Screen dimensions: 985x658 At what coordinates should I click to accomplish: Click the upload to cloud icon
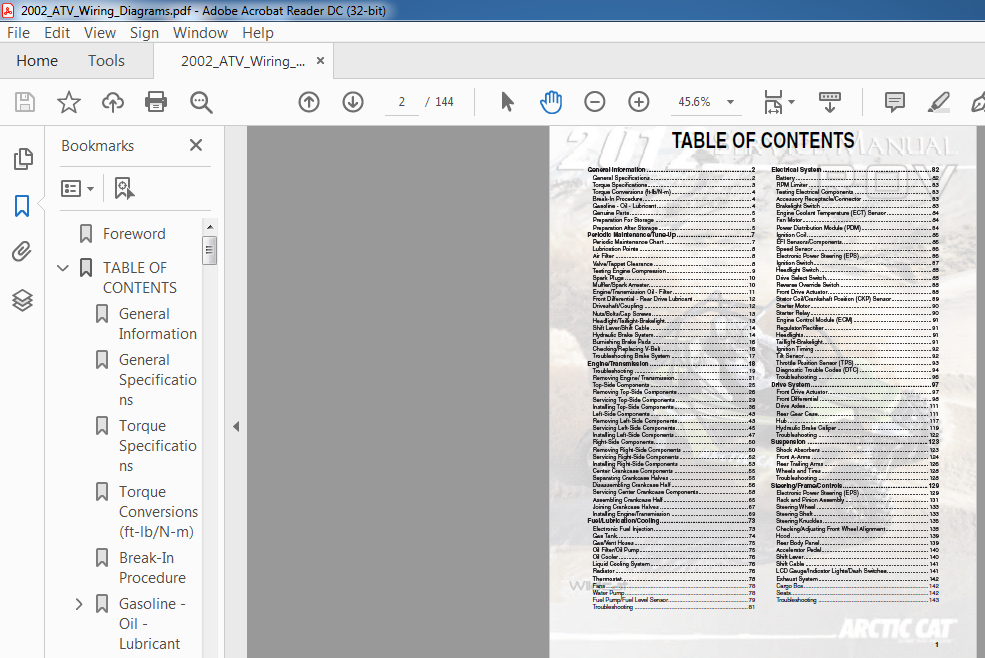click(x=112, y=102)
